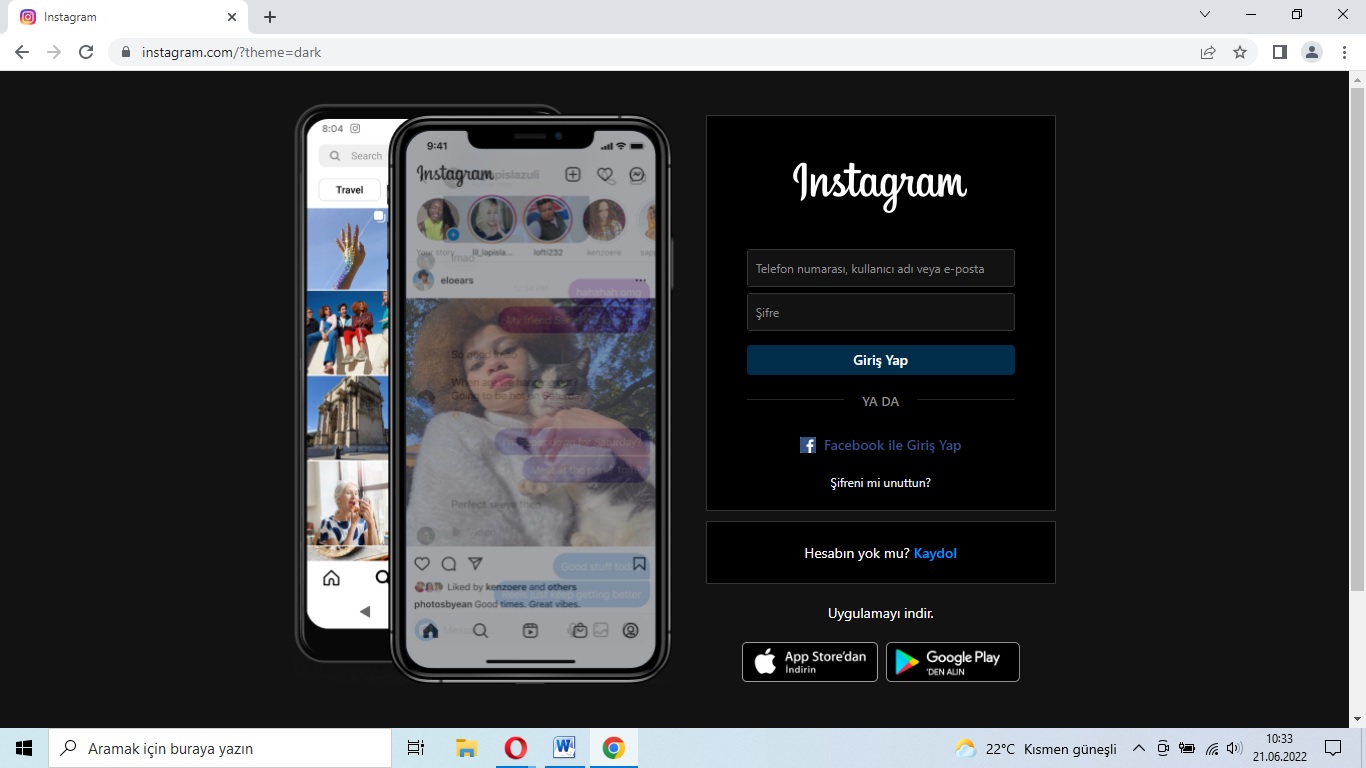The image size is (1366, 768).
Task: Click the bookmark save icon on the post
Action: click(x=639, y=564)
